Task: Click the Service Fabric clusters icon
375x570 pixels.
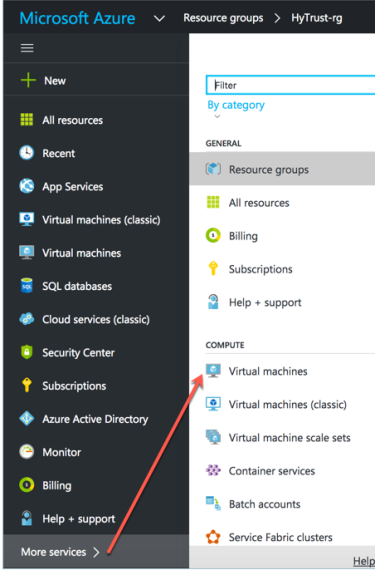Action: [x=213, y=537]
